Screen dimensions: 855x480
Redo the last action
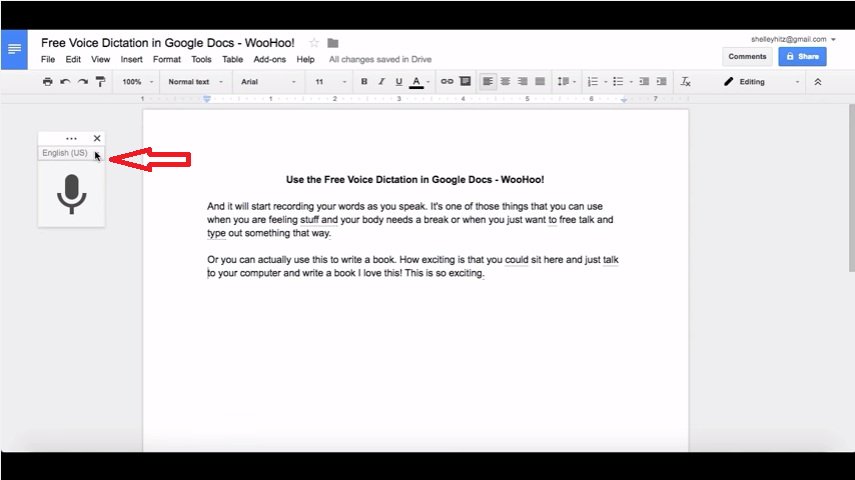(83, 82)
